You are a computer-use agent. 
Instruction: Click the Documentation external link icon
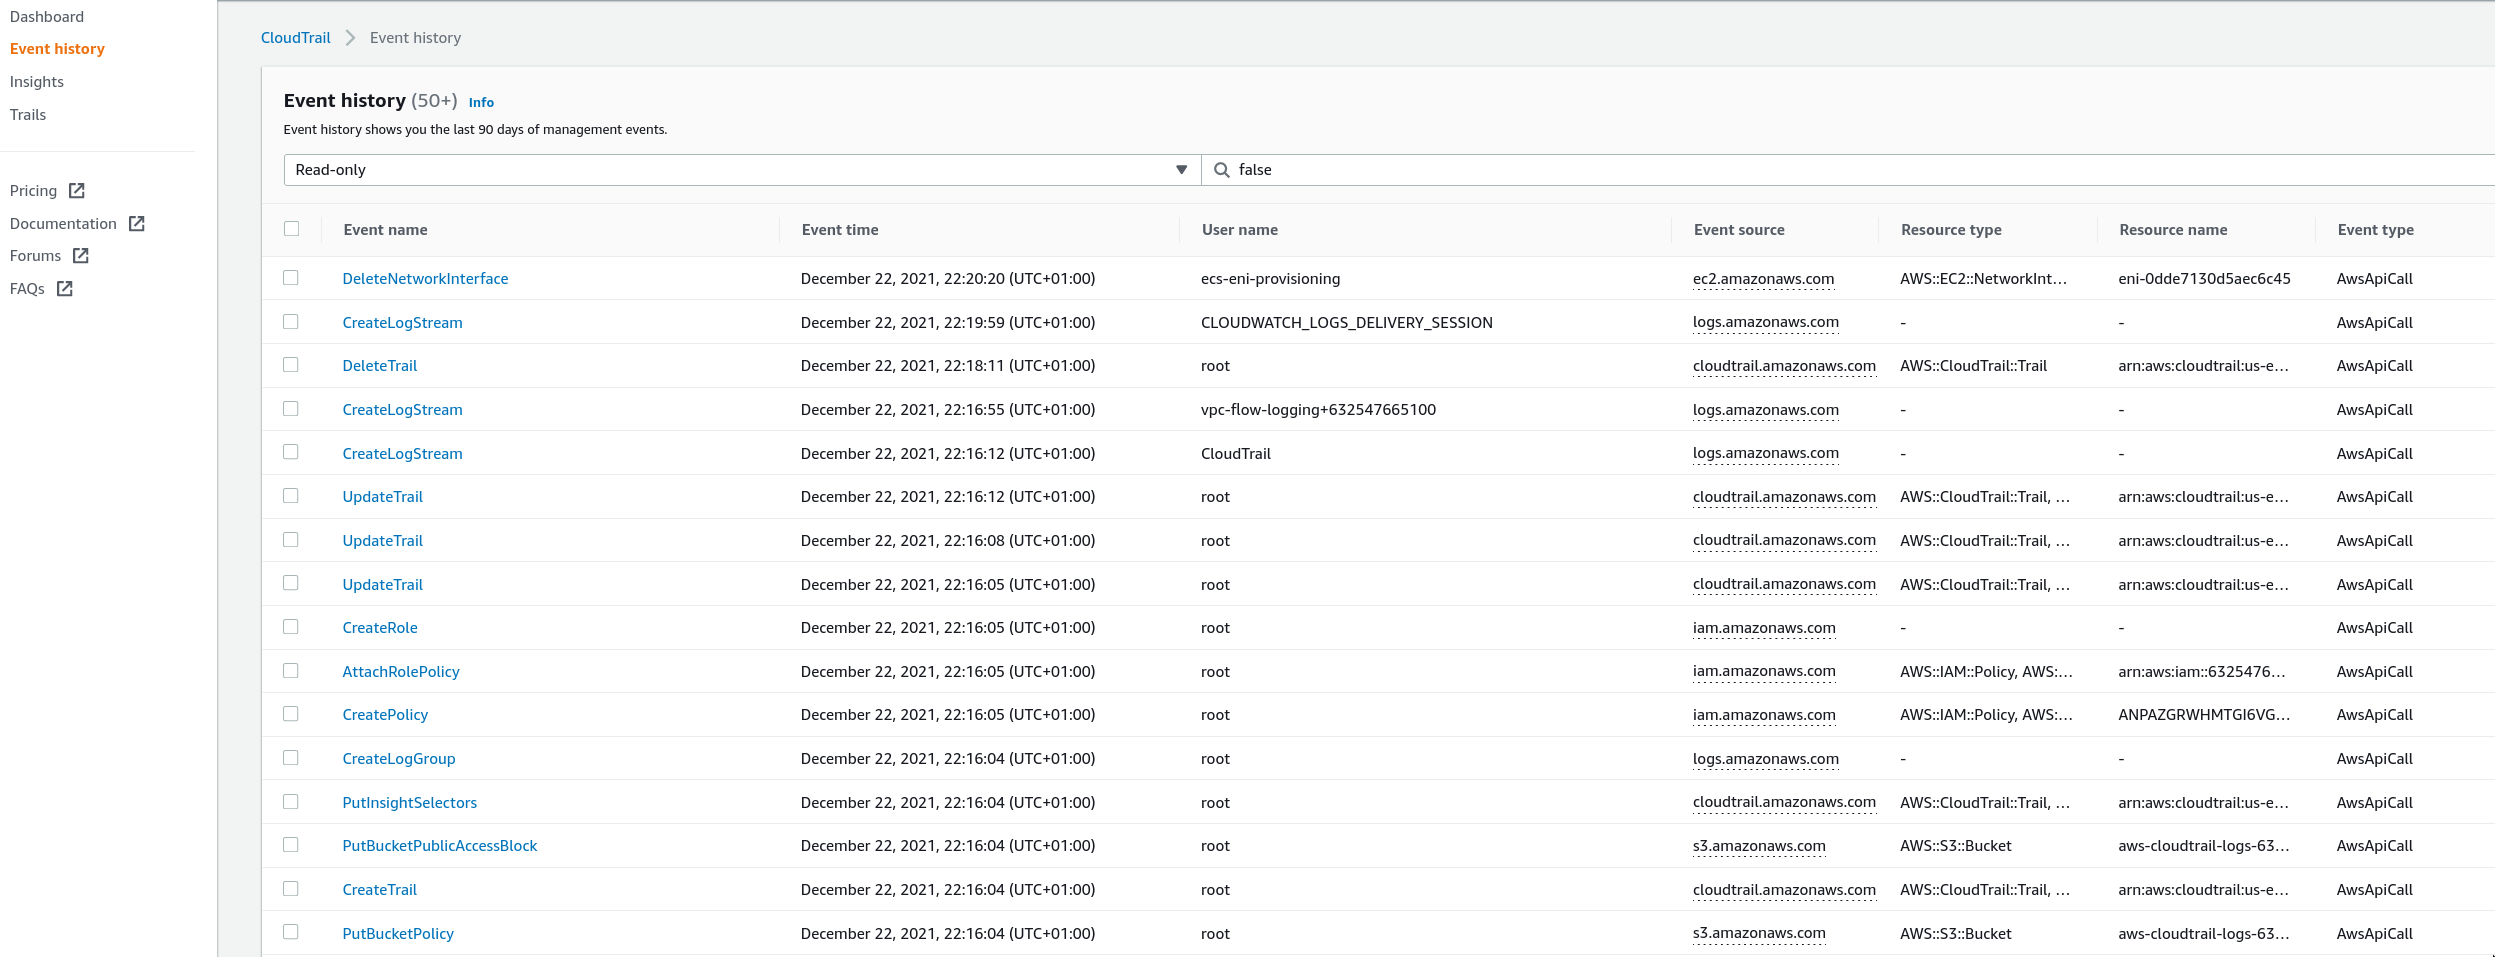click(x=137, y=223)
